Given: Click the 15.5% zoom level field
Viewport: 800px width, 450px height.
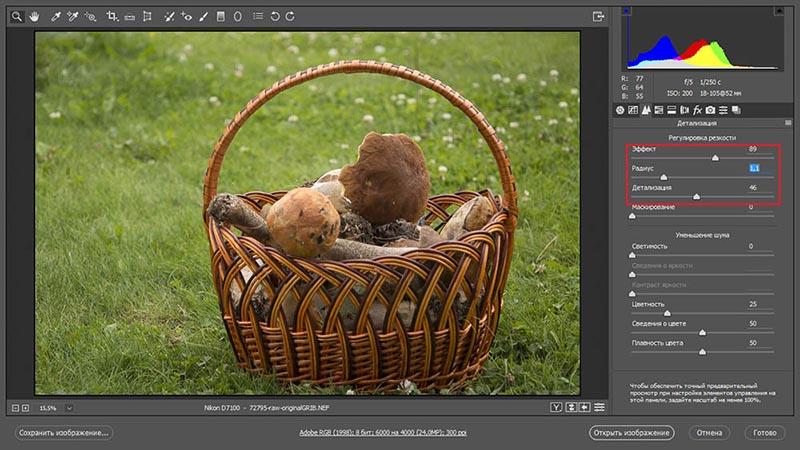Looking at the screenshot, I should coord(48,408).
